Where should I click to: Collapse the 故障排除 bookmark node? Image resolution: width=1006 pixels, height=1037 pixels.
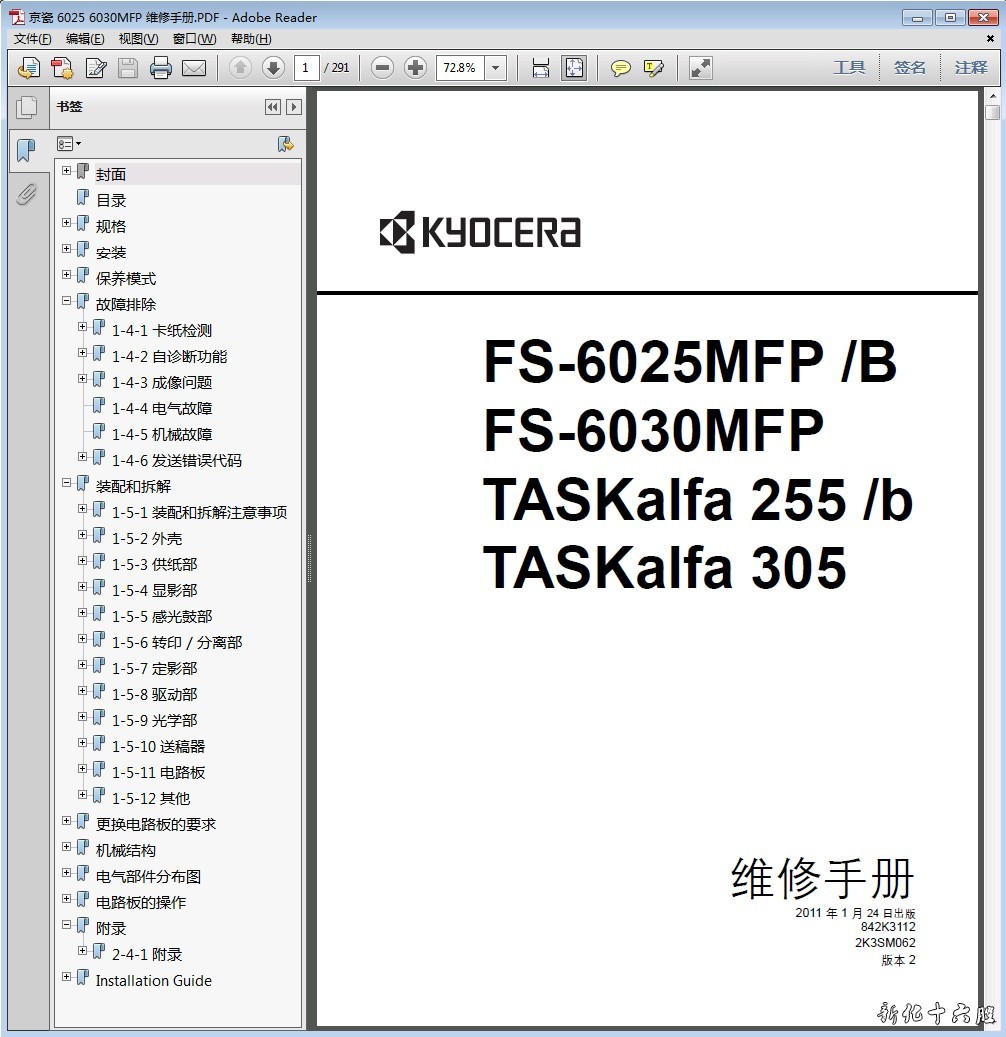coord(67,300)
